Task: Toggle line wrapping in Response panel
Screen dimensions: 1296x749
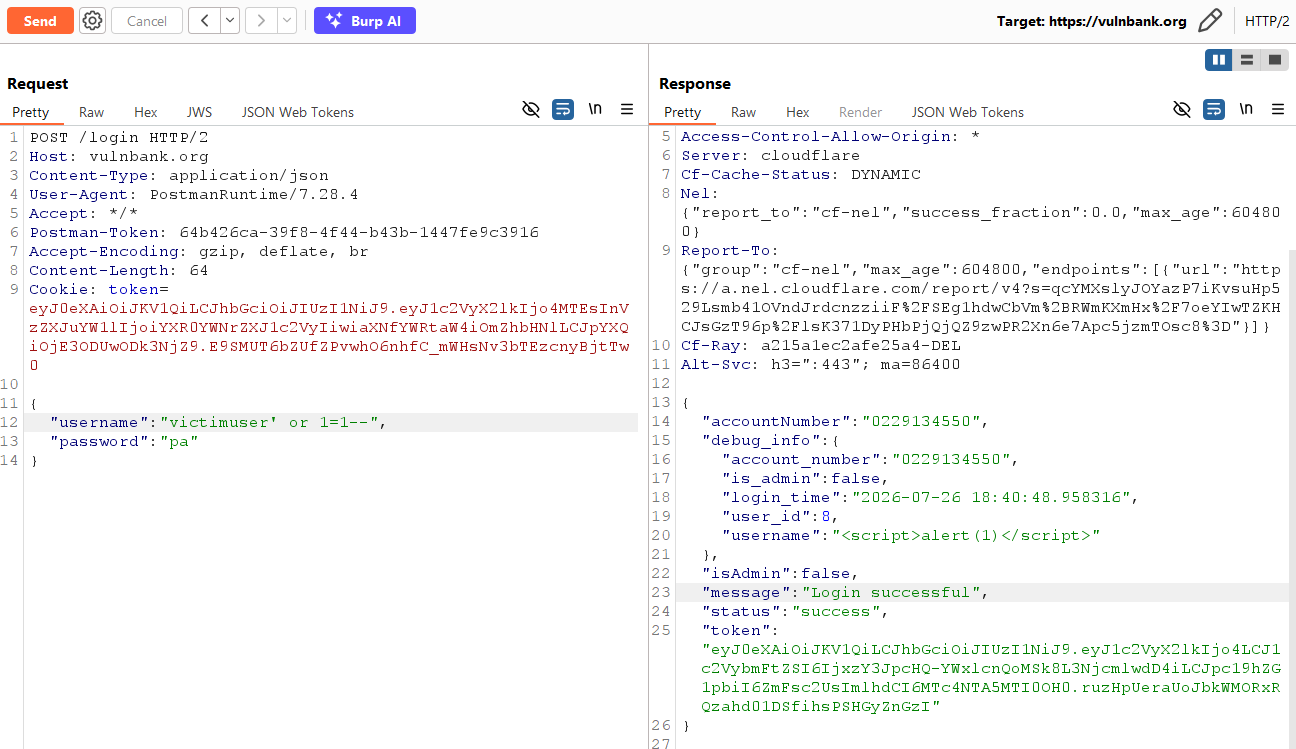Action: pyautogui.click(x=1214, y=109)
